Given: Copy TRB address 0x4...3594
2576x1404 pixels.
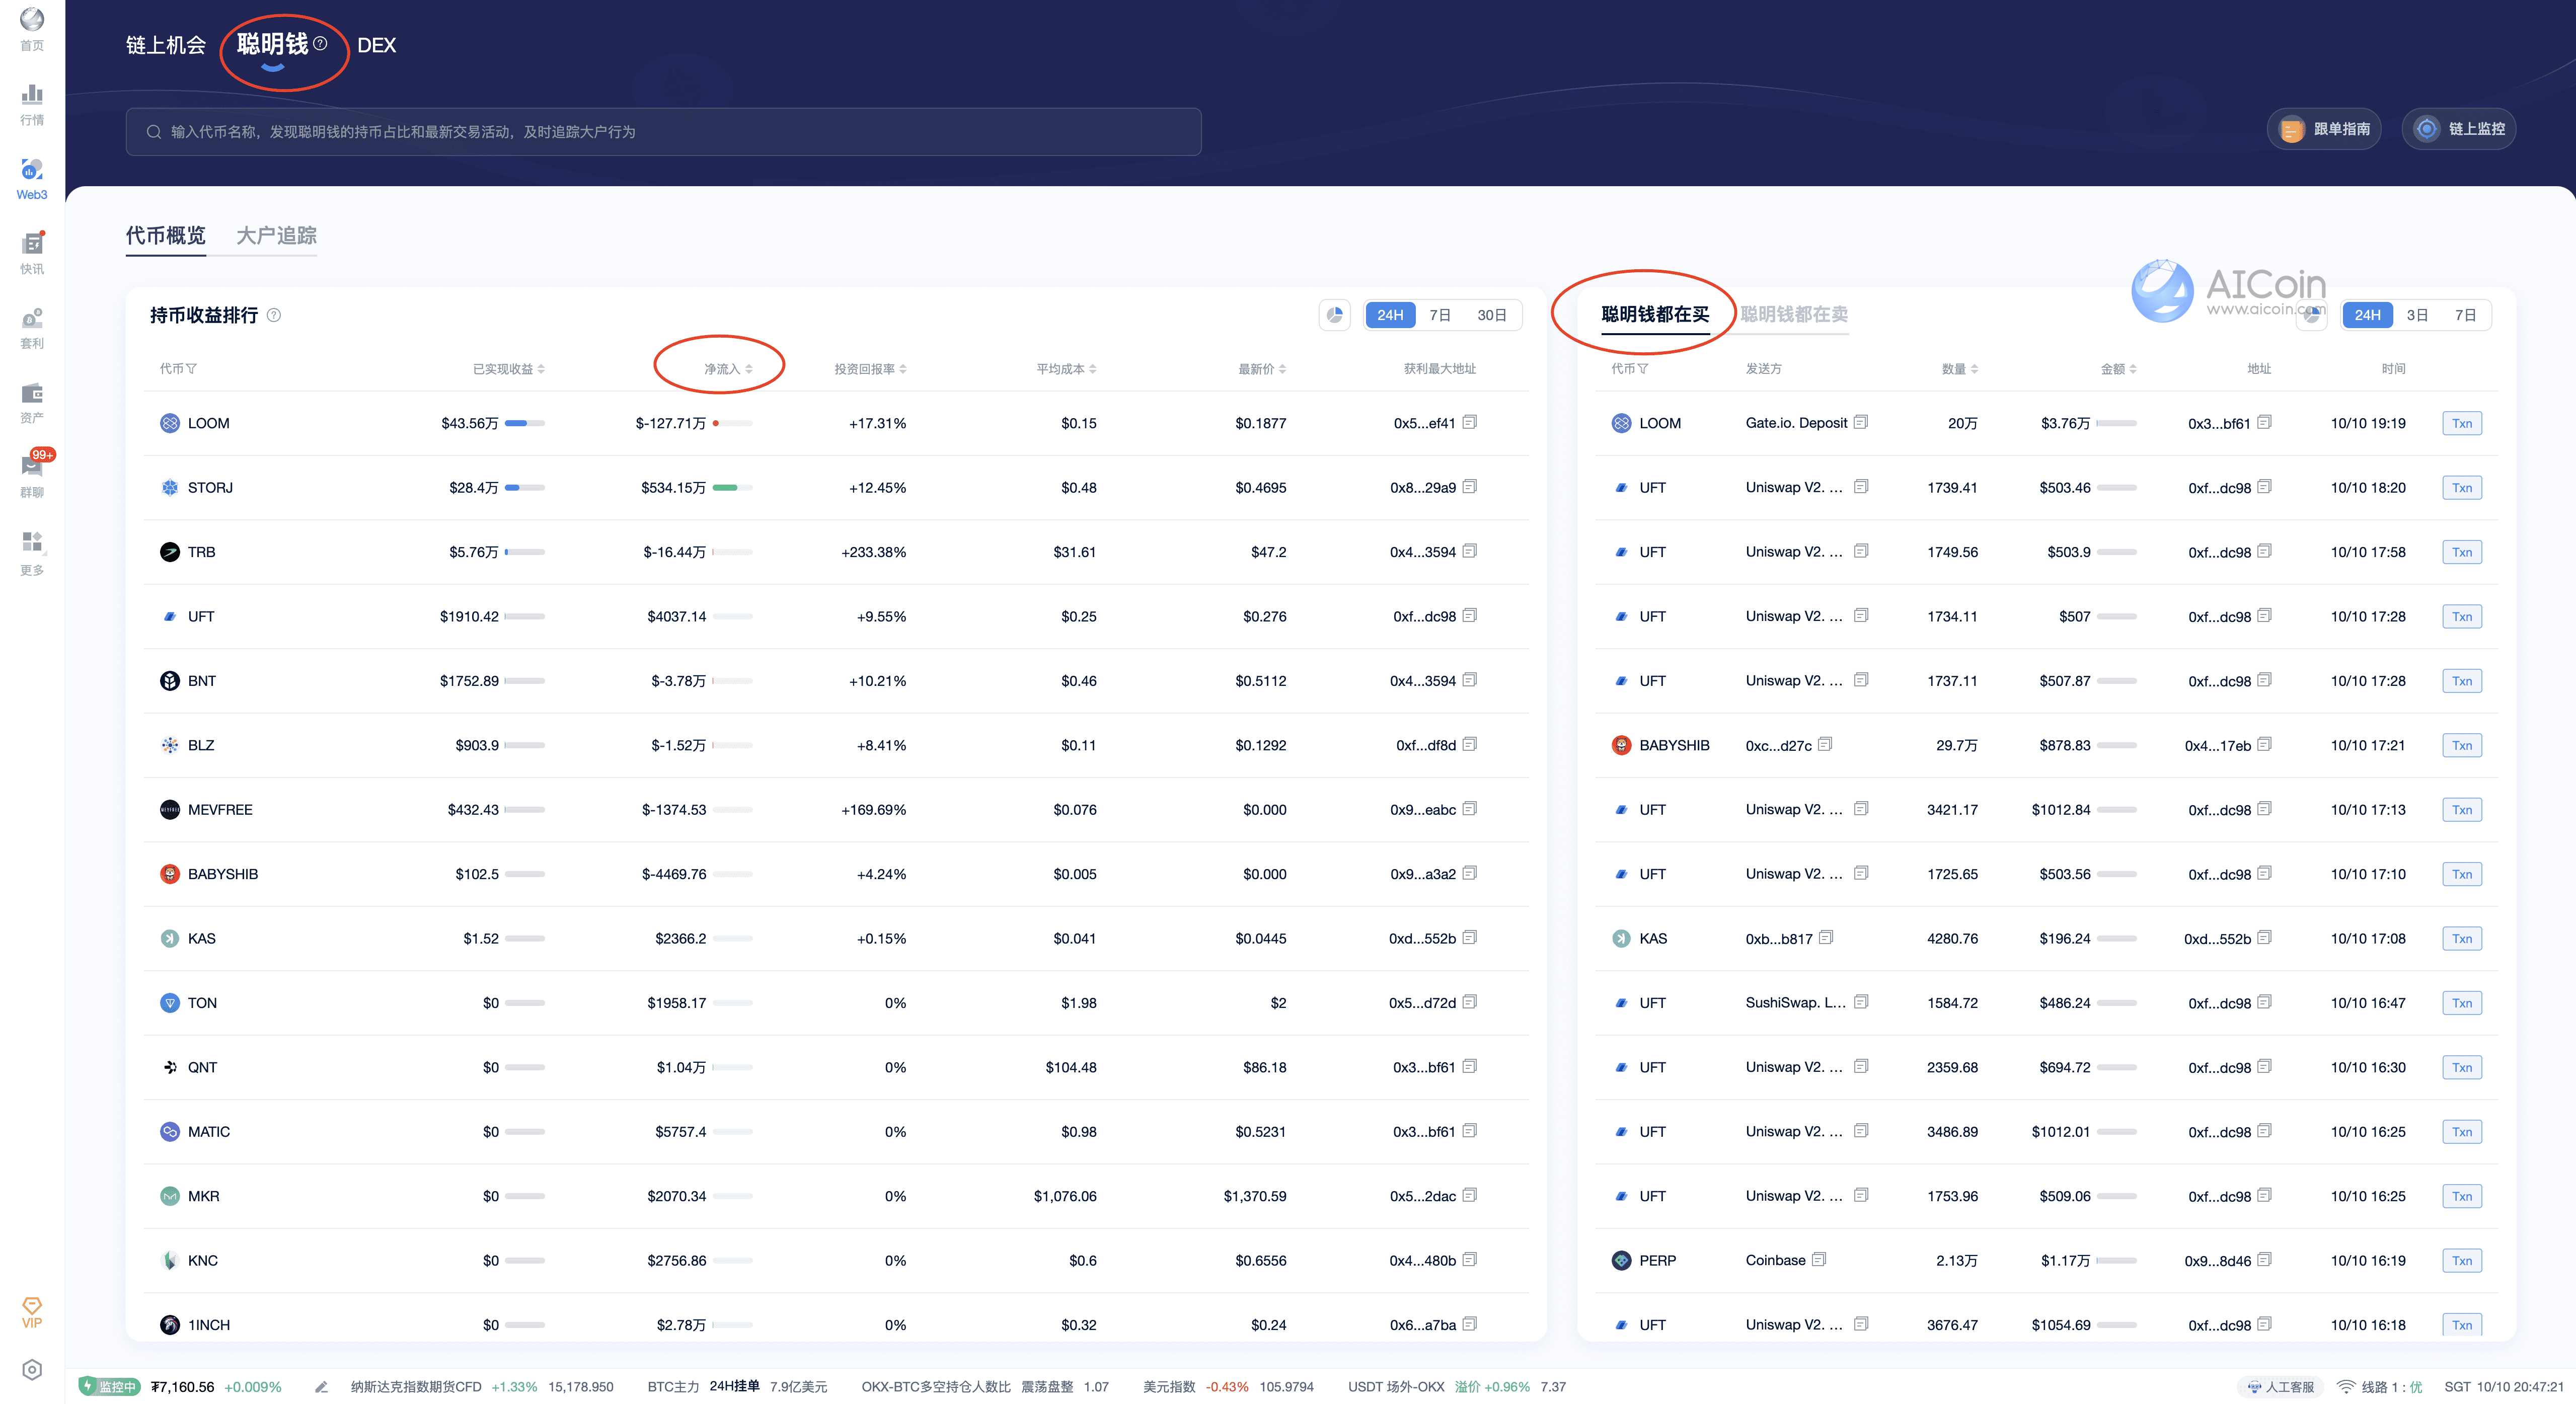Looking at the screenshot, I should pos(1470,551).
